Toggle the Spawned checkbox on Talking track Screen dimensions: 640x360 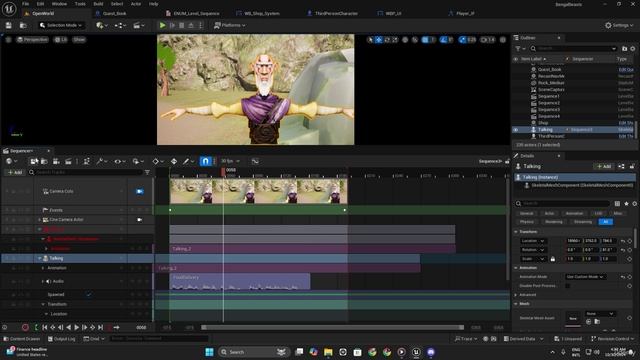point(89,294)
